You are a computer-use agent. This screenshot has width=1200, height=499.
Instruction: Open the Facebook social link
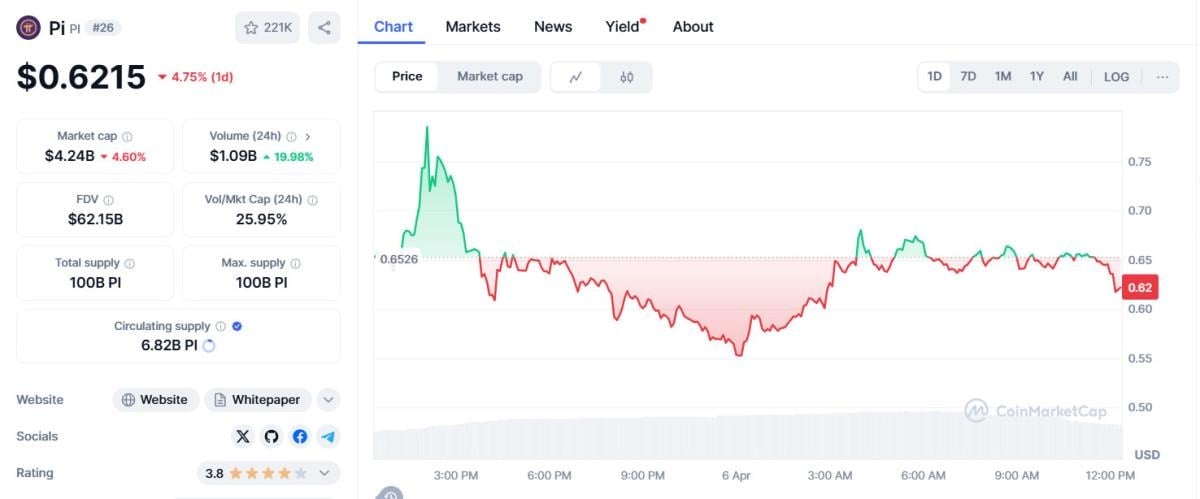pyautogui.click(x=300, y=436)
